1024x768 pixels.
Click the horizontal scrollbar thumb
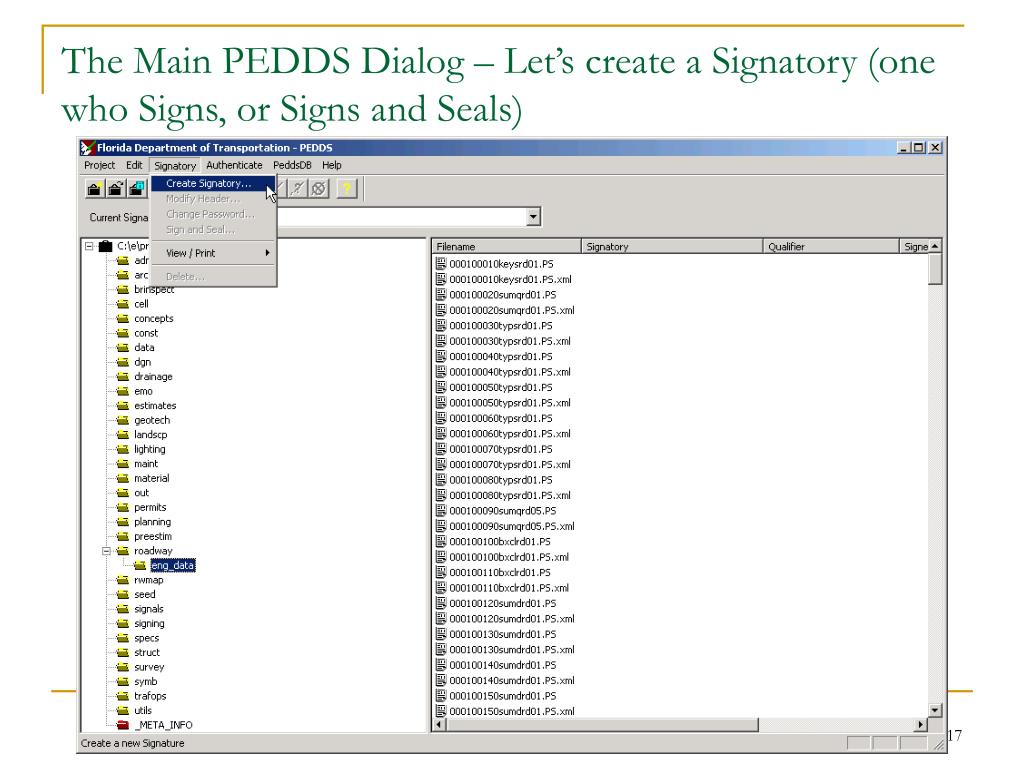(601, 724)
